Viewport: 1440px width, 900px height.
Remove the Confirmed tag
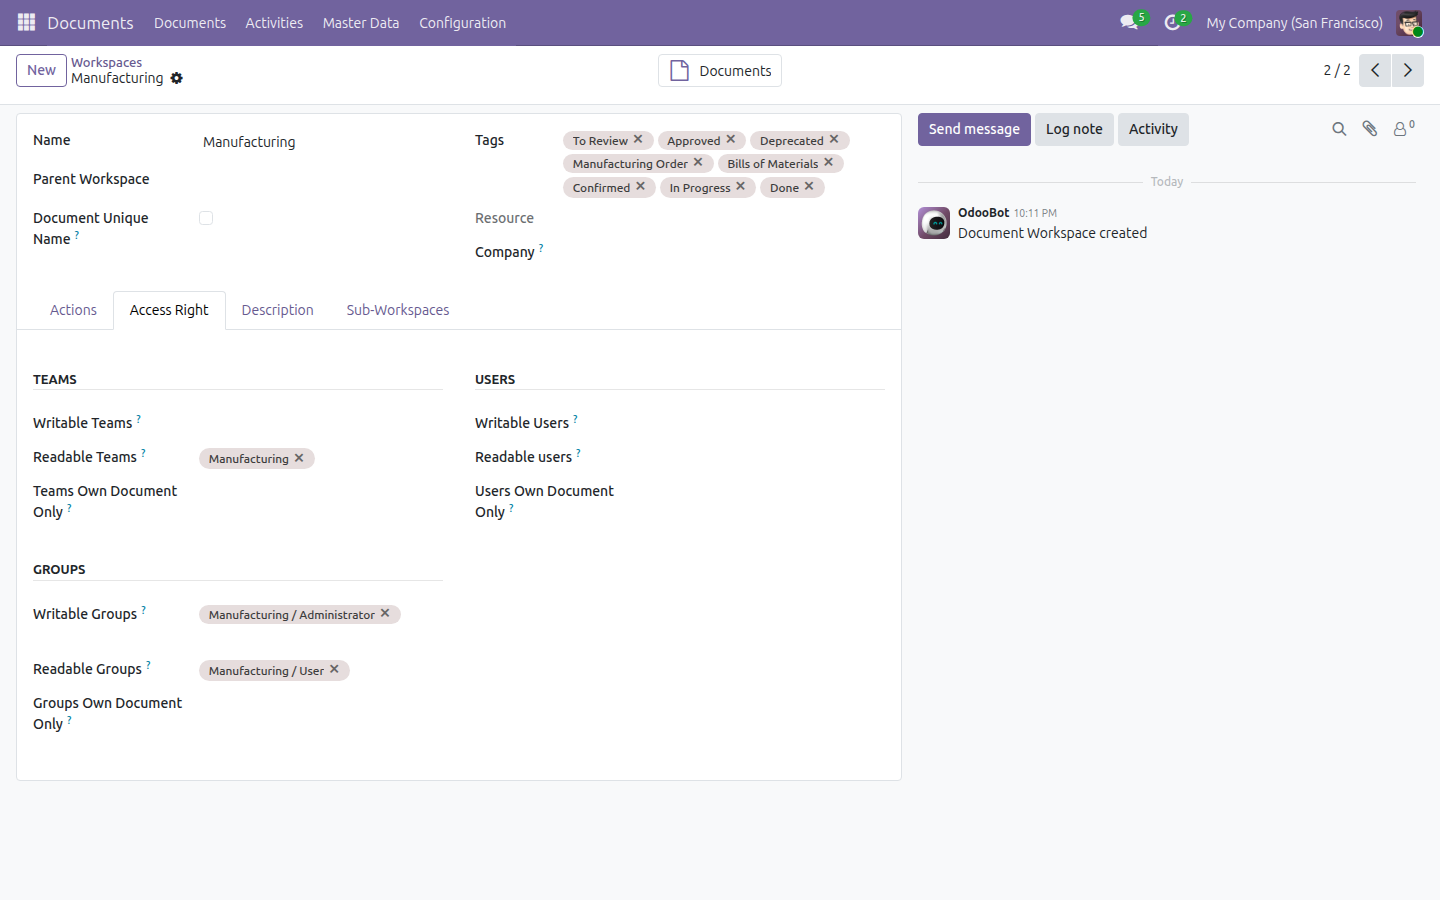point(640,187)
